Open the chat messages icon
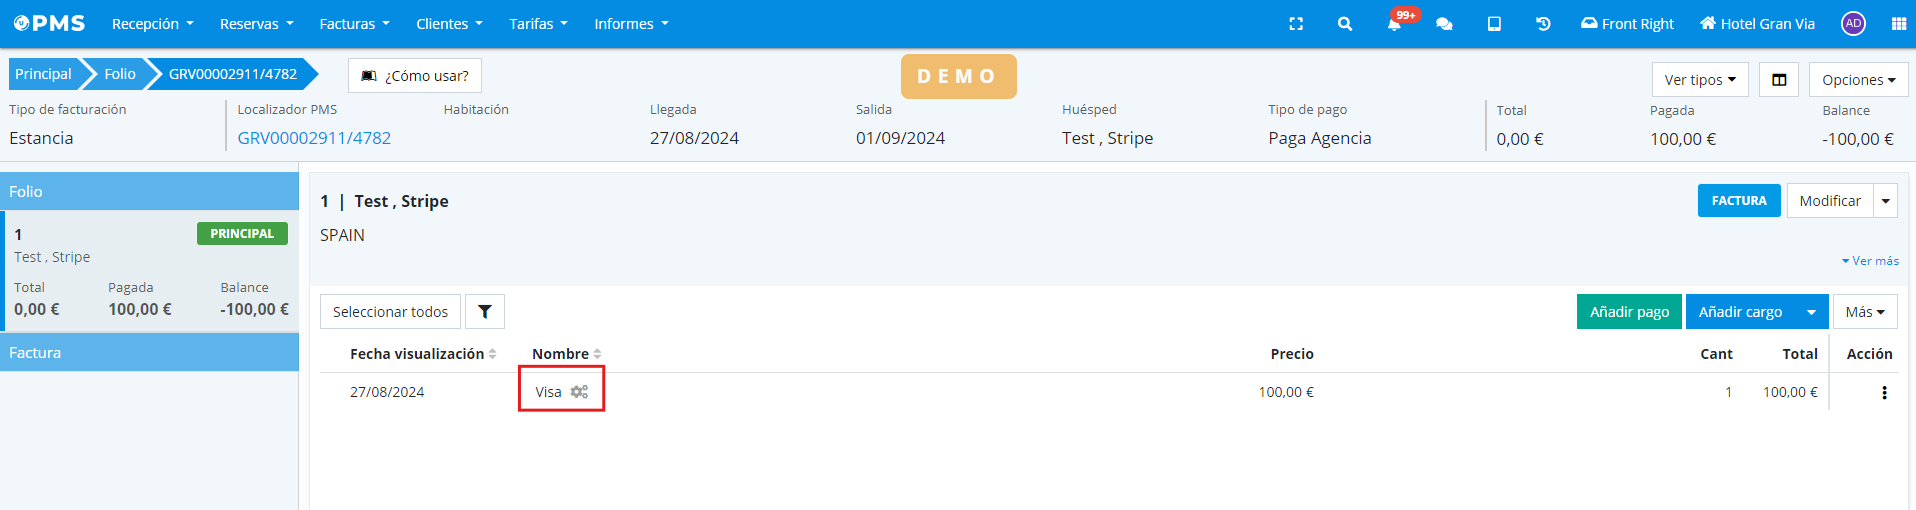 pyautogui.click(x=1444, y=24)
